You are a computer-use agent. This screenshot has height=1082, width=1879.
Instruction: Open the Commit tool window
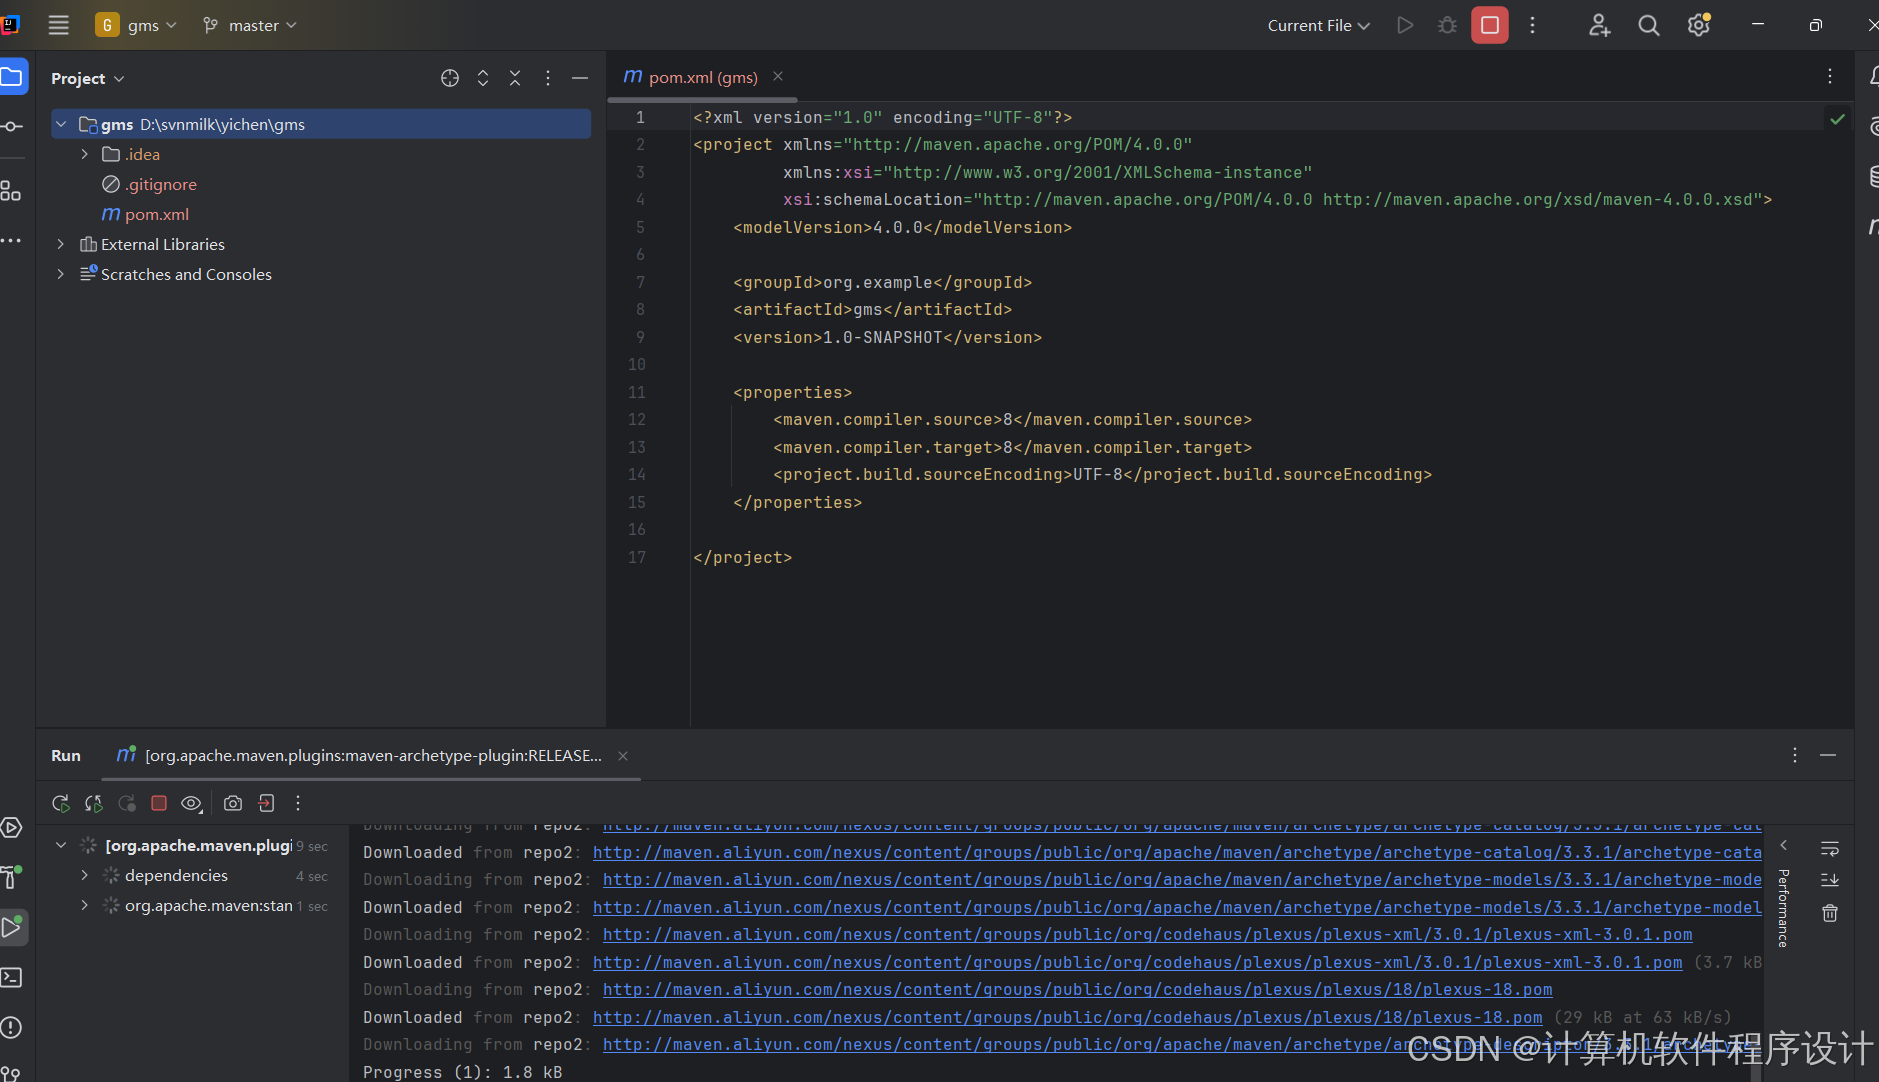pyautogui.click(x=12, y=126)
